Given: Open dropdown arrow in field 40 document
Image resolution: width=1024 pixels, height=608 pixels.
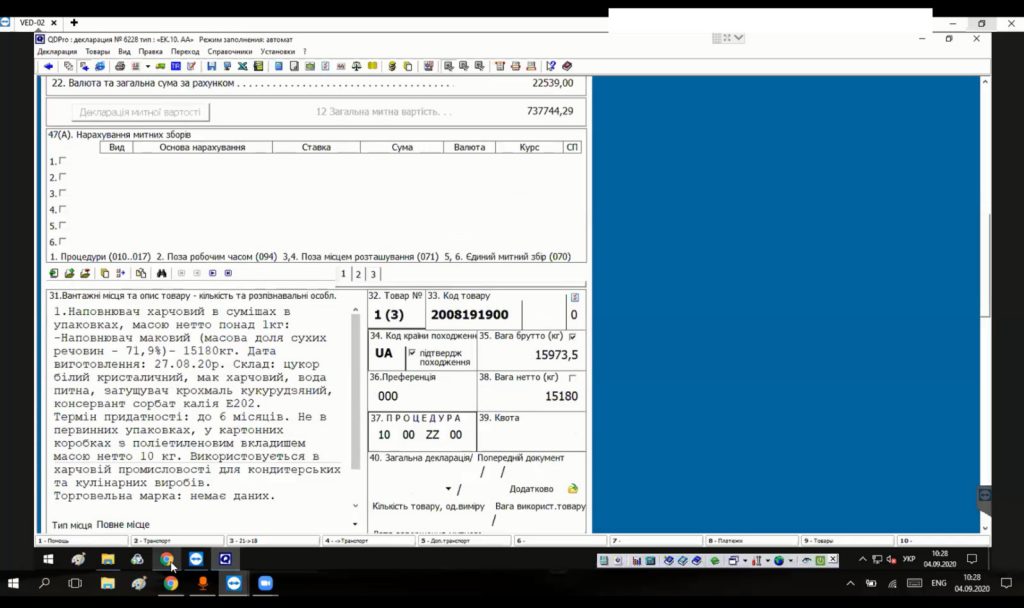Looking at the screenshot, I should pos(448,488).
